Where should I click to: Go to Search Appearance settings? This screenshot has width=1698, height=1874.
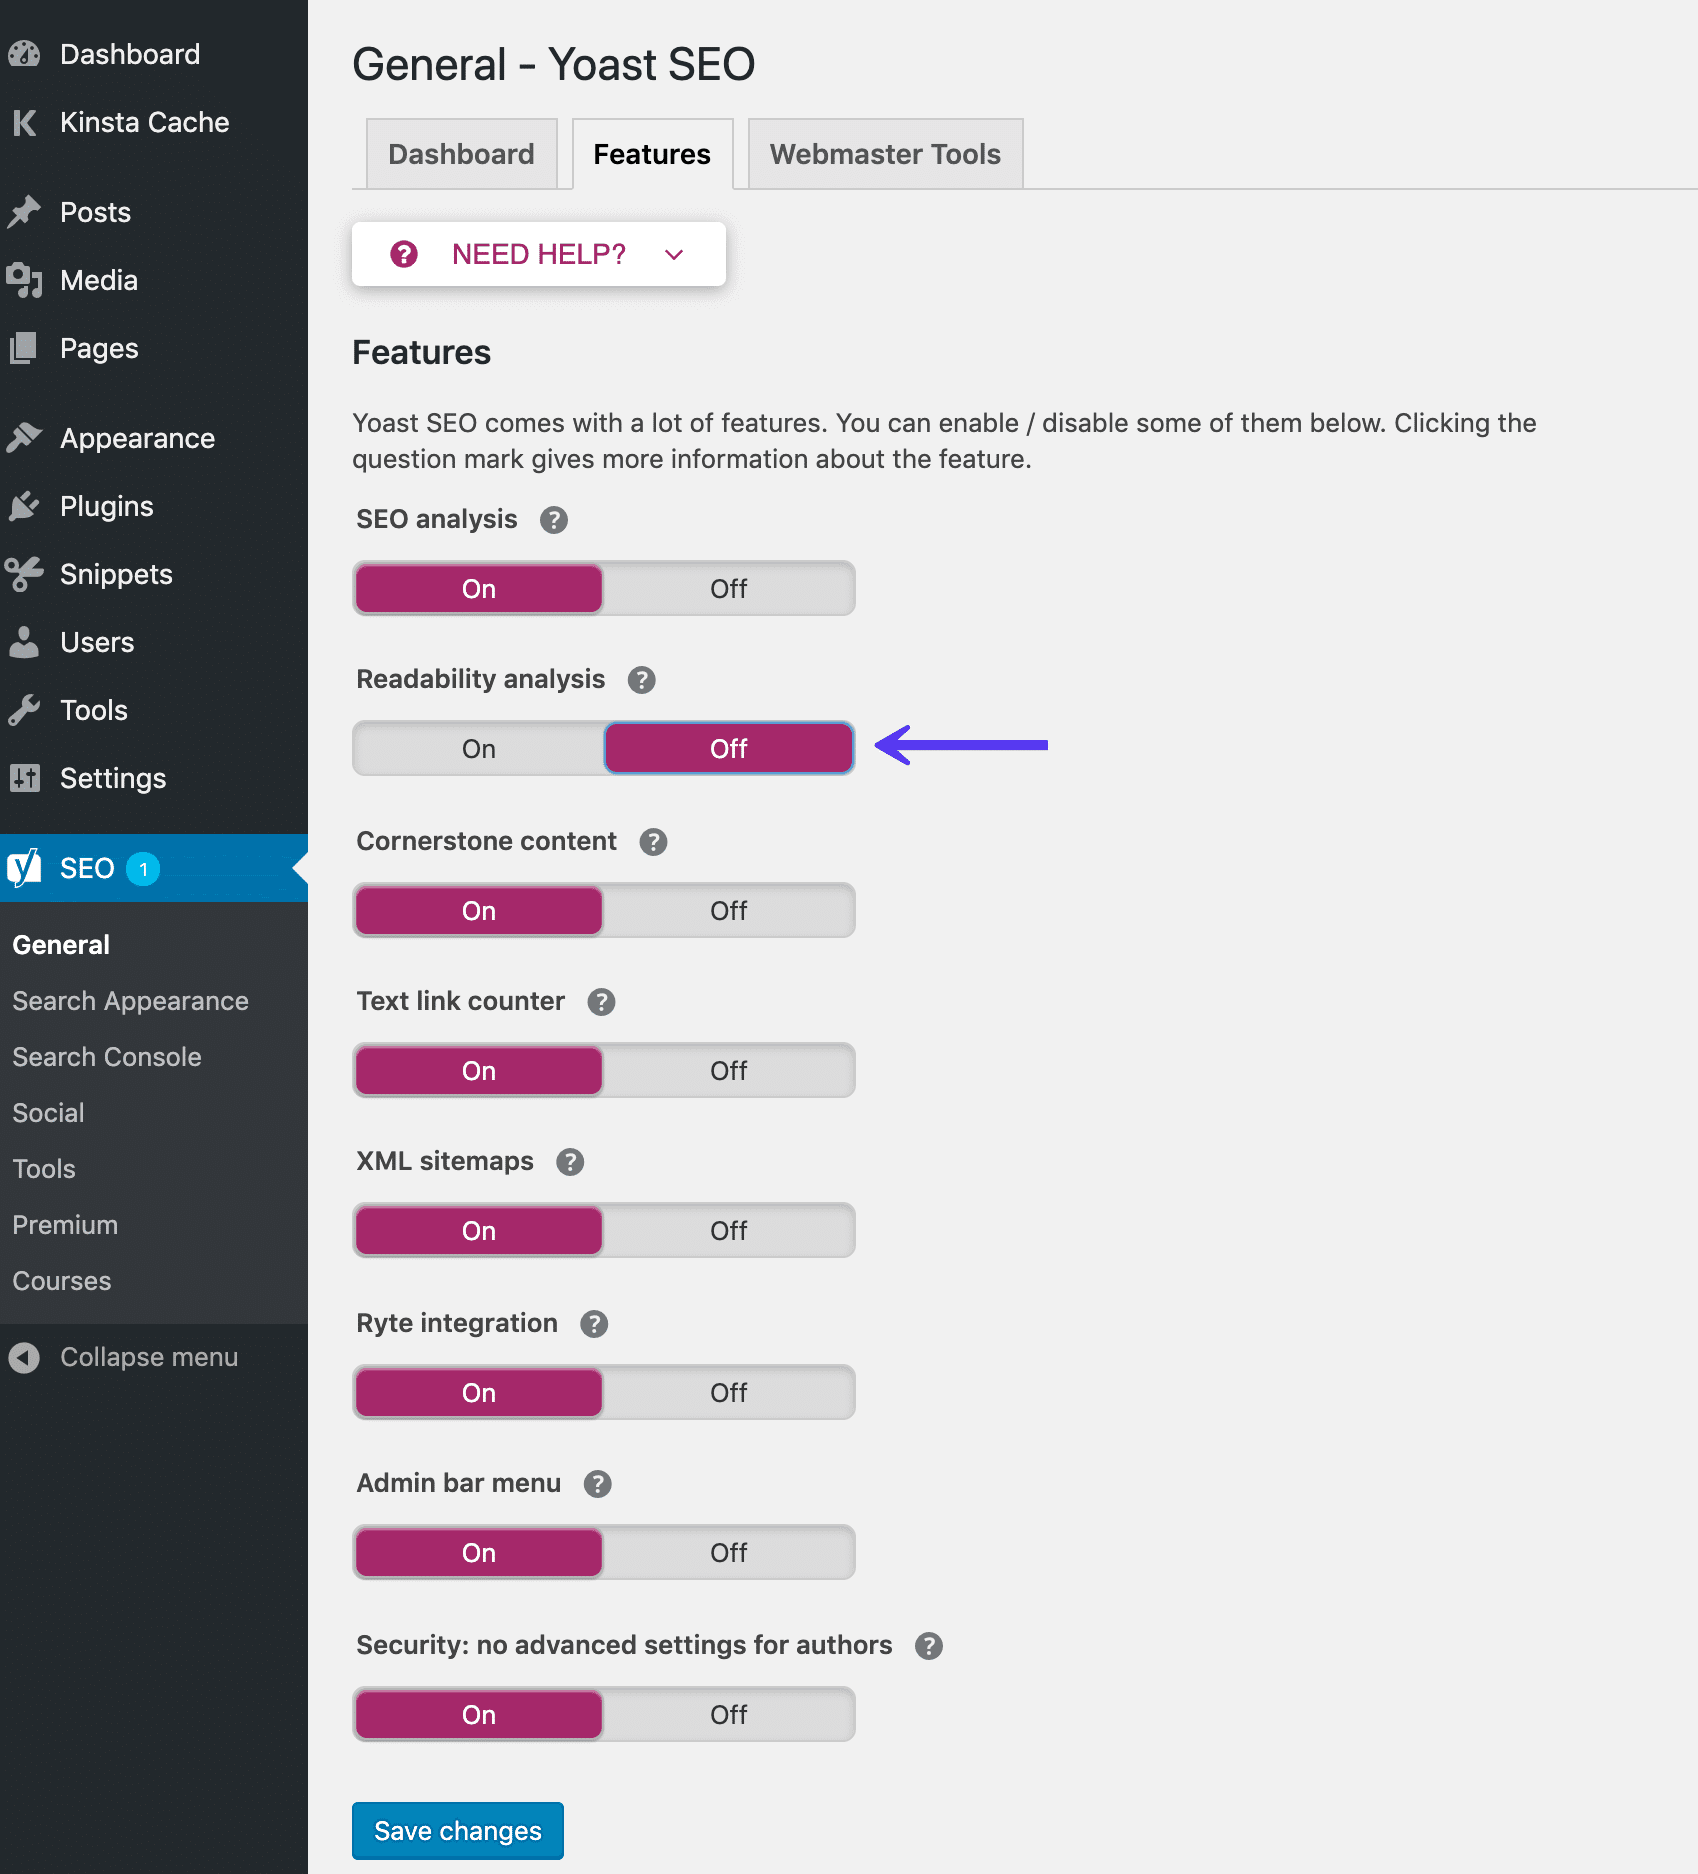[130, 1001]
